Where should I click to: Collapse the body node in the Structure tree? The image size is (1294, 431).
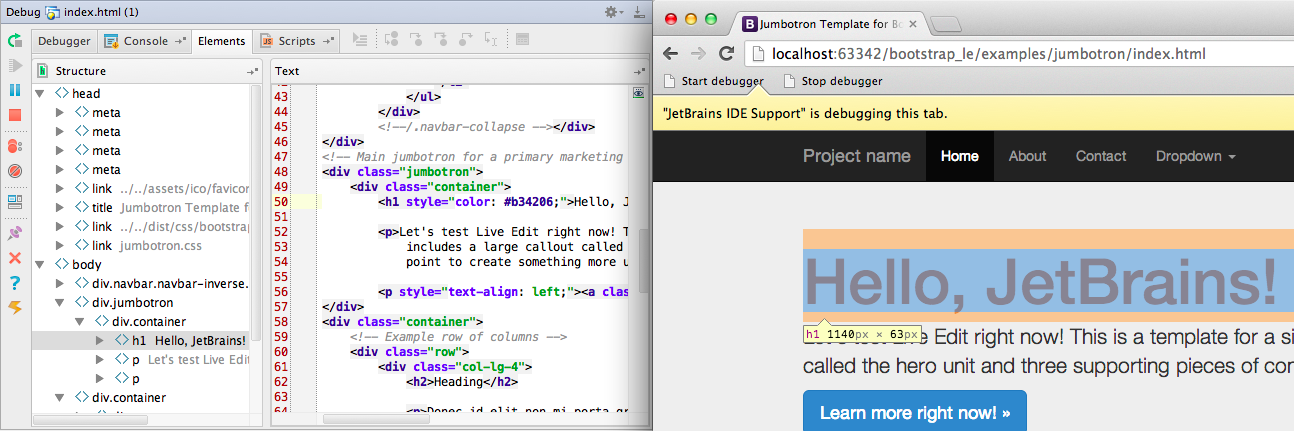pyautogui.click(x=41, y=264)
